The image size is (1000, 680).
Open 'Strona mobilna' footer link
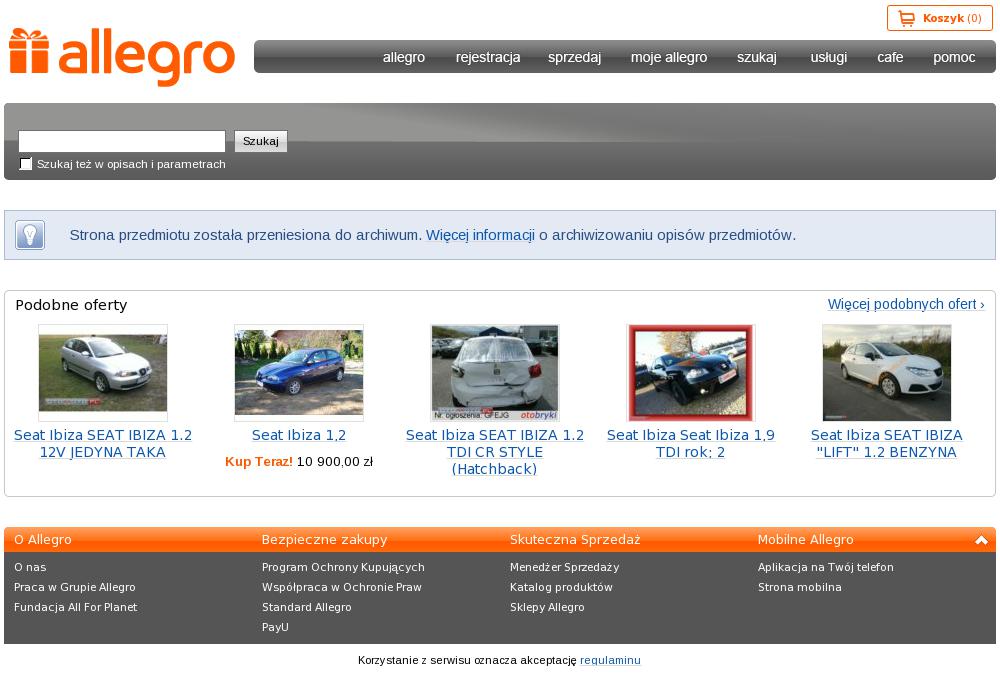(800, 587)
